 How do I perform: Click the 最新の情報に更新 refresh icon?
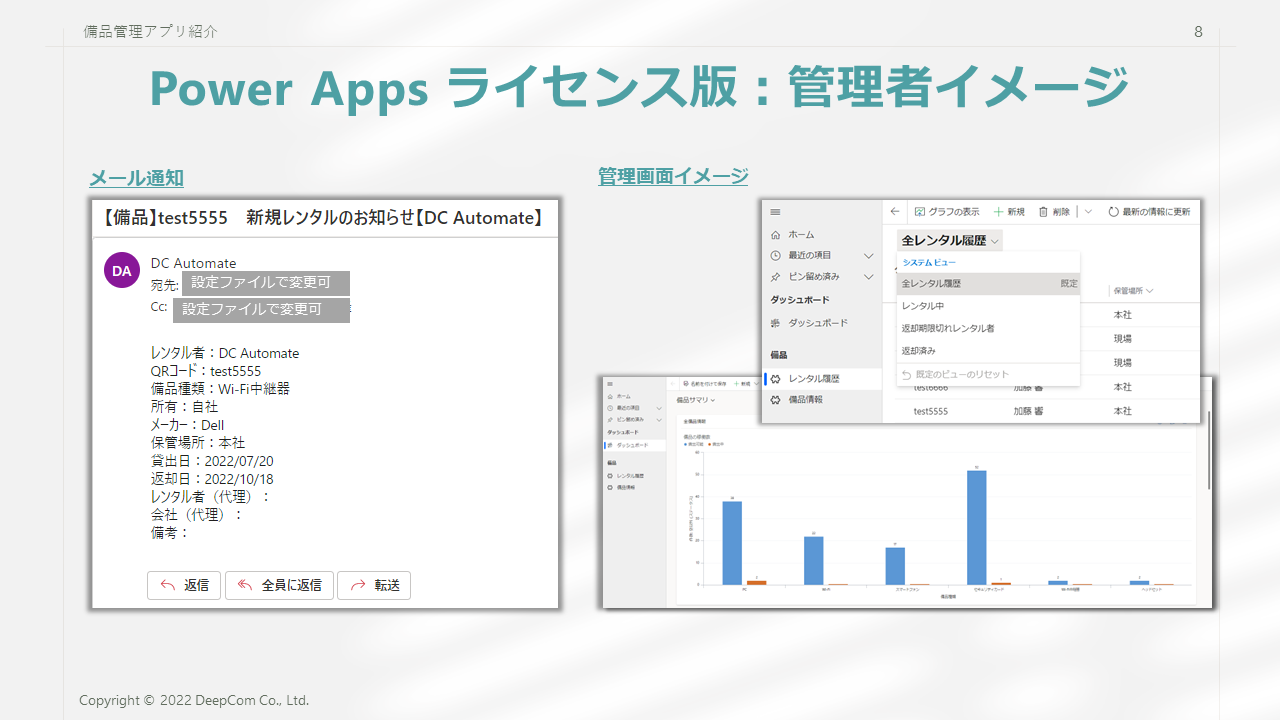coord(1113,212)
